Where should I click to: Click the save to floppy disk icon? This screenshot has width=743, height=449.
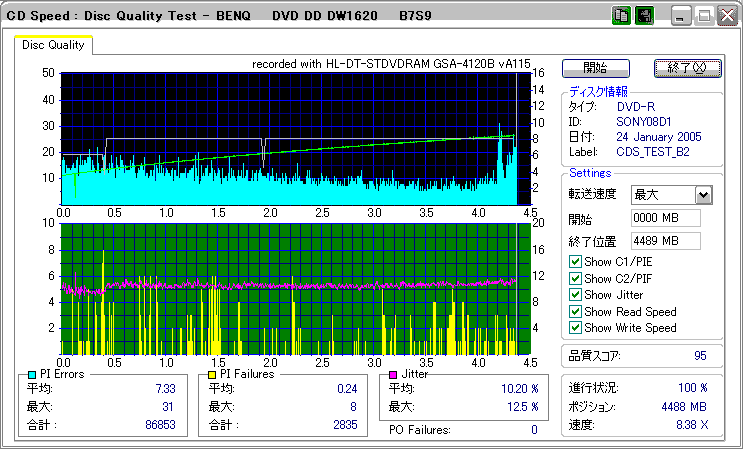point(644,16)
